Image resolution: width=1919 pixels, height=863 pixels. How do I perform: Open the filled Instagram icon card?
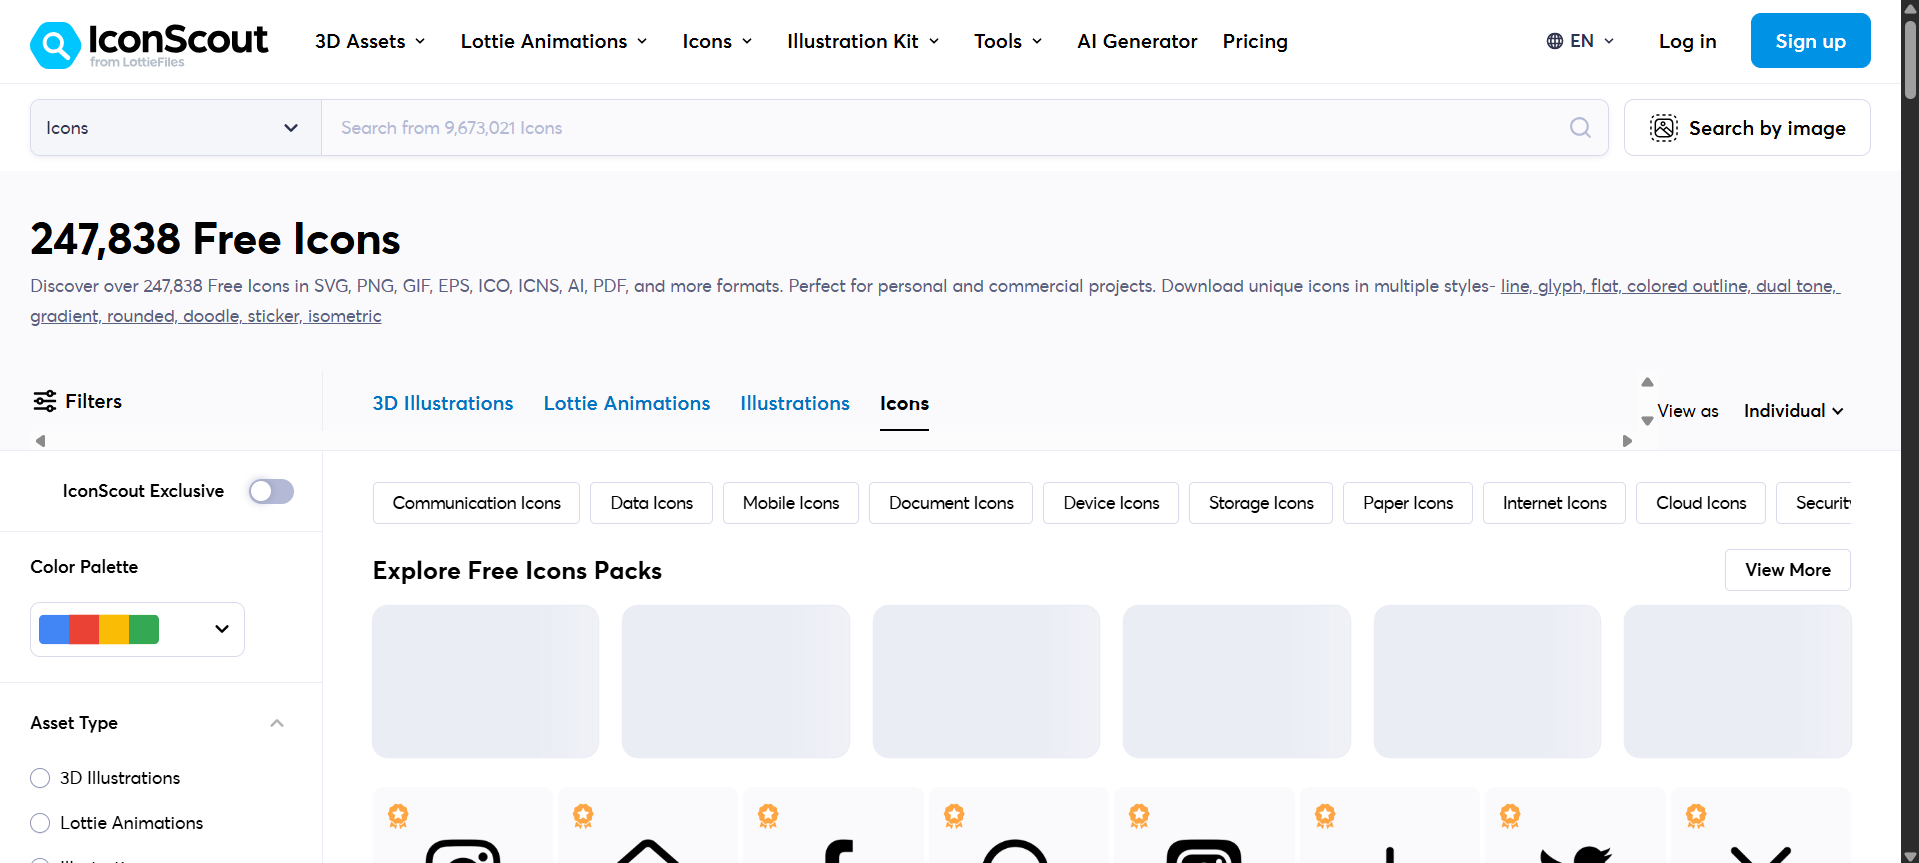coord(1204,826)
